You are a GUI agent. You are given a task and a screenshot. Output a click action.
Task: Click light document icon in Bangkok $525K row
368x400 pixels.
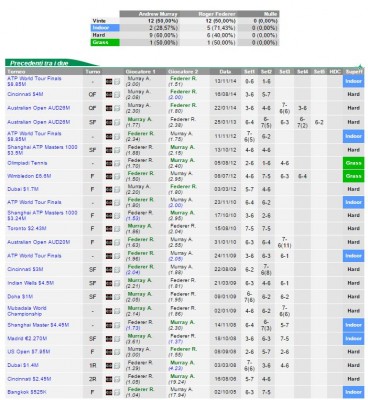[x=117, y=393]
